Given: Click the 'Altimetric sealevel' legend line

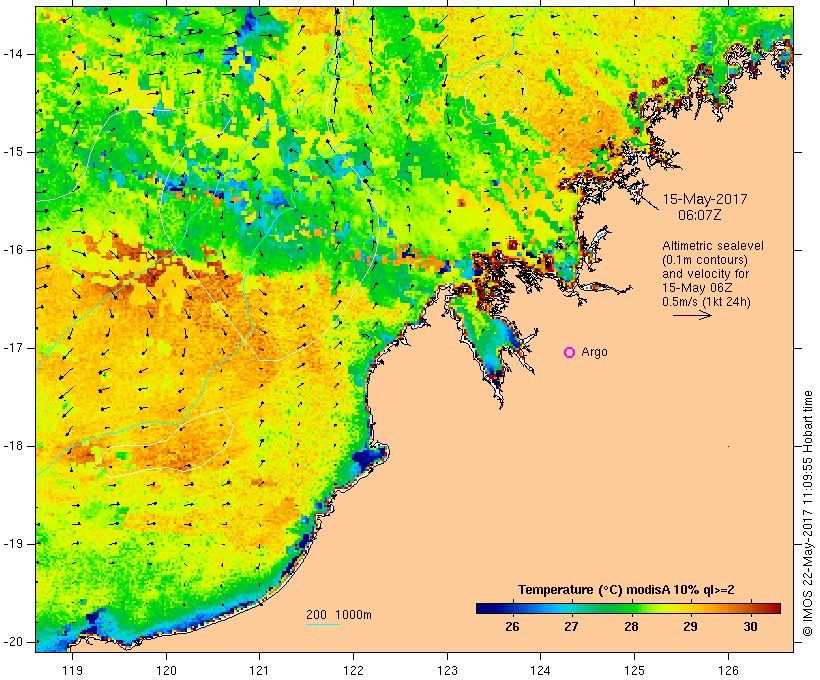Looking at the screenshot, I should [713, 246].
